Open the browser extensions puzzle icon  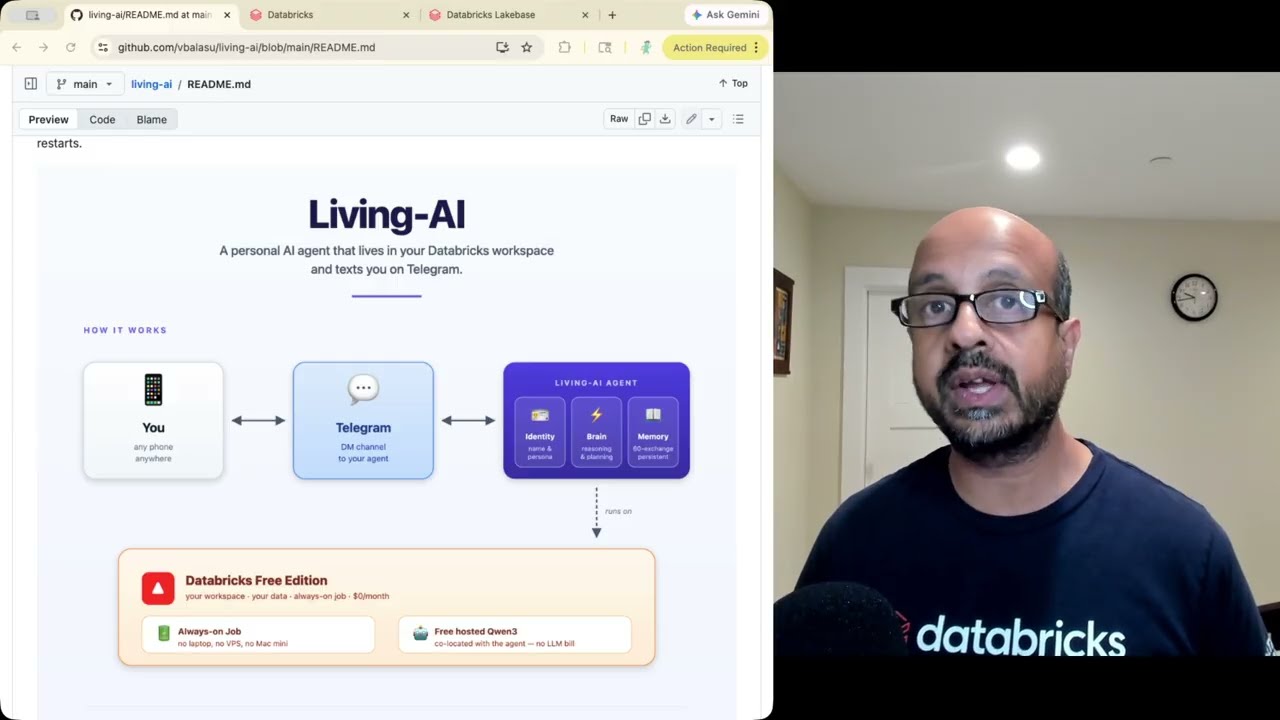pos(564,47)
